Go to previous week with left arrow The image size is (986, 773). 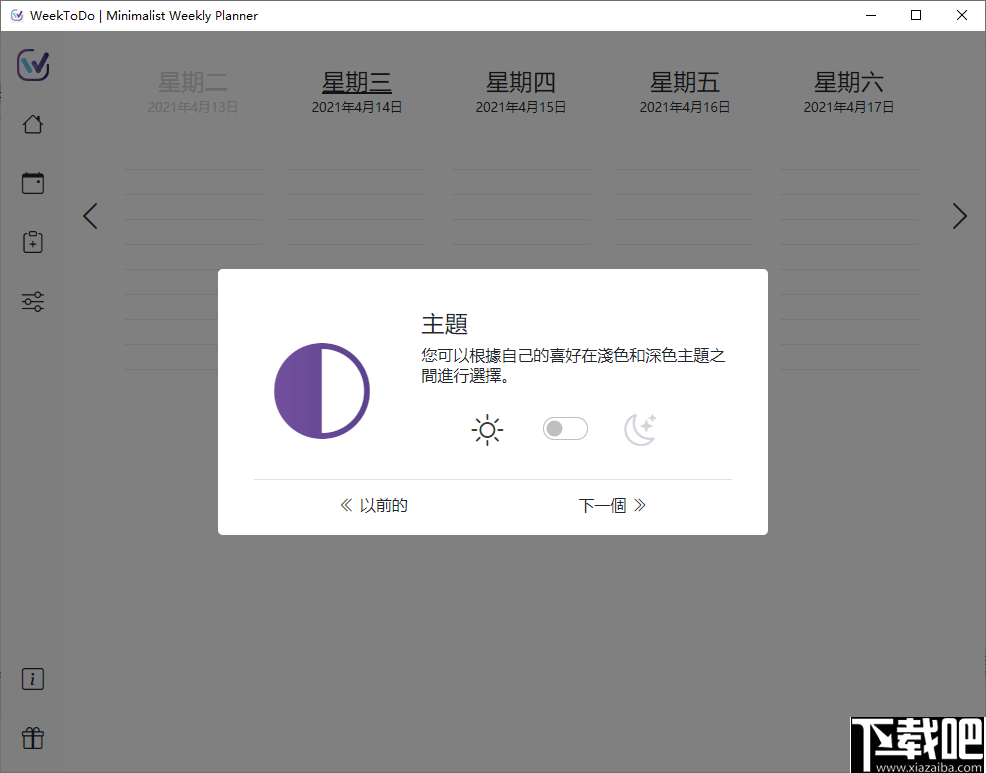coord(91,216)
